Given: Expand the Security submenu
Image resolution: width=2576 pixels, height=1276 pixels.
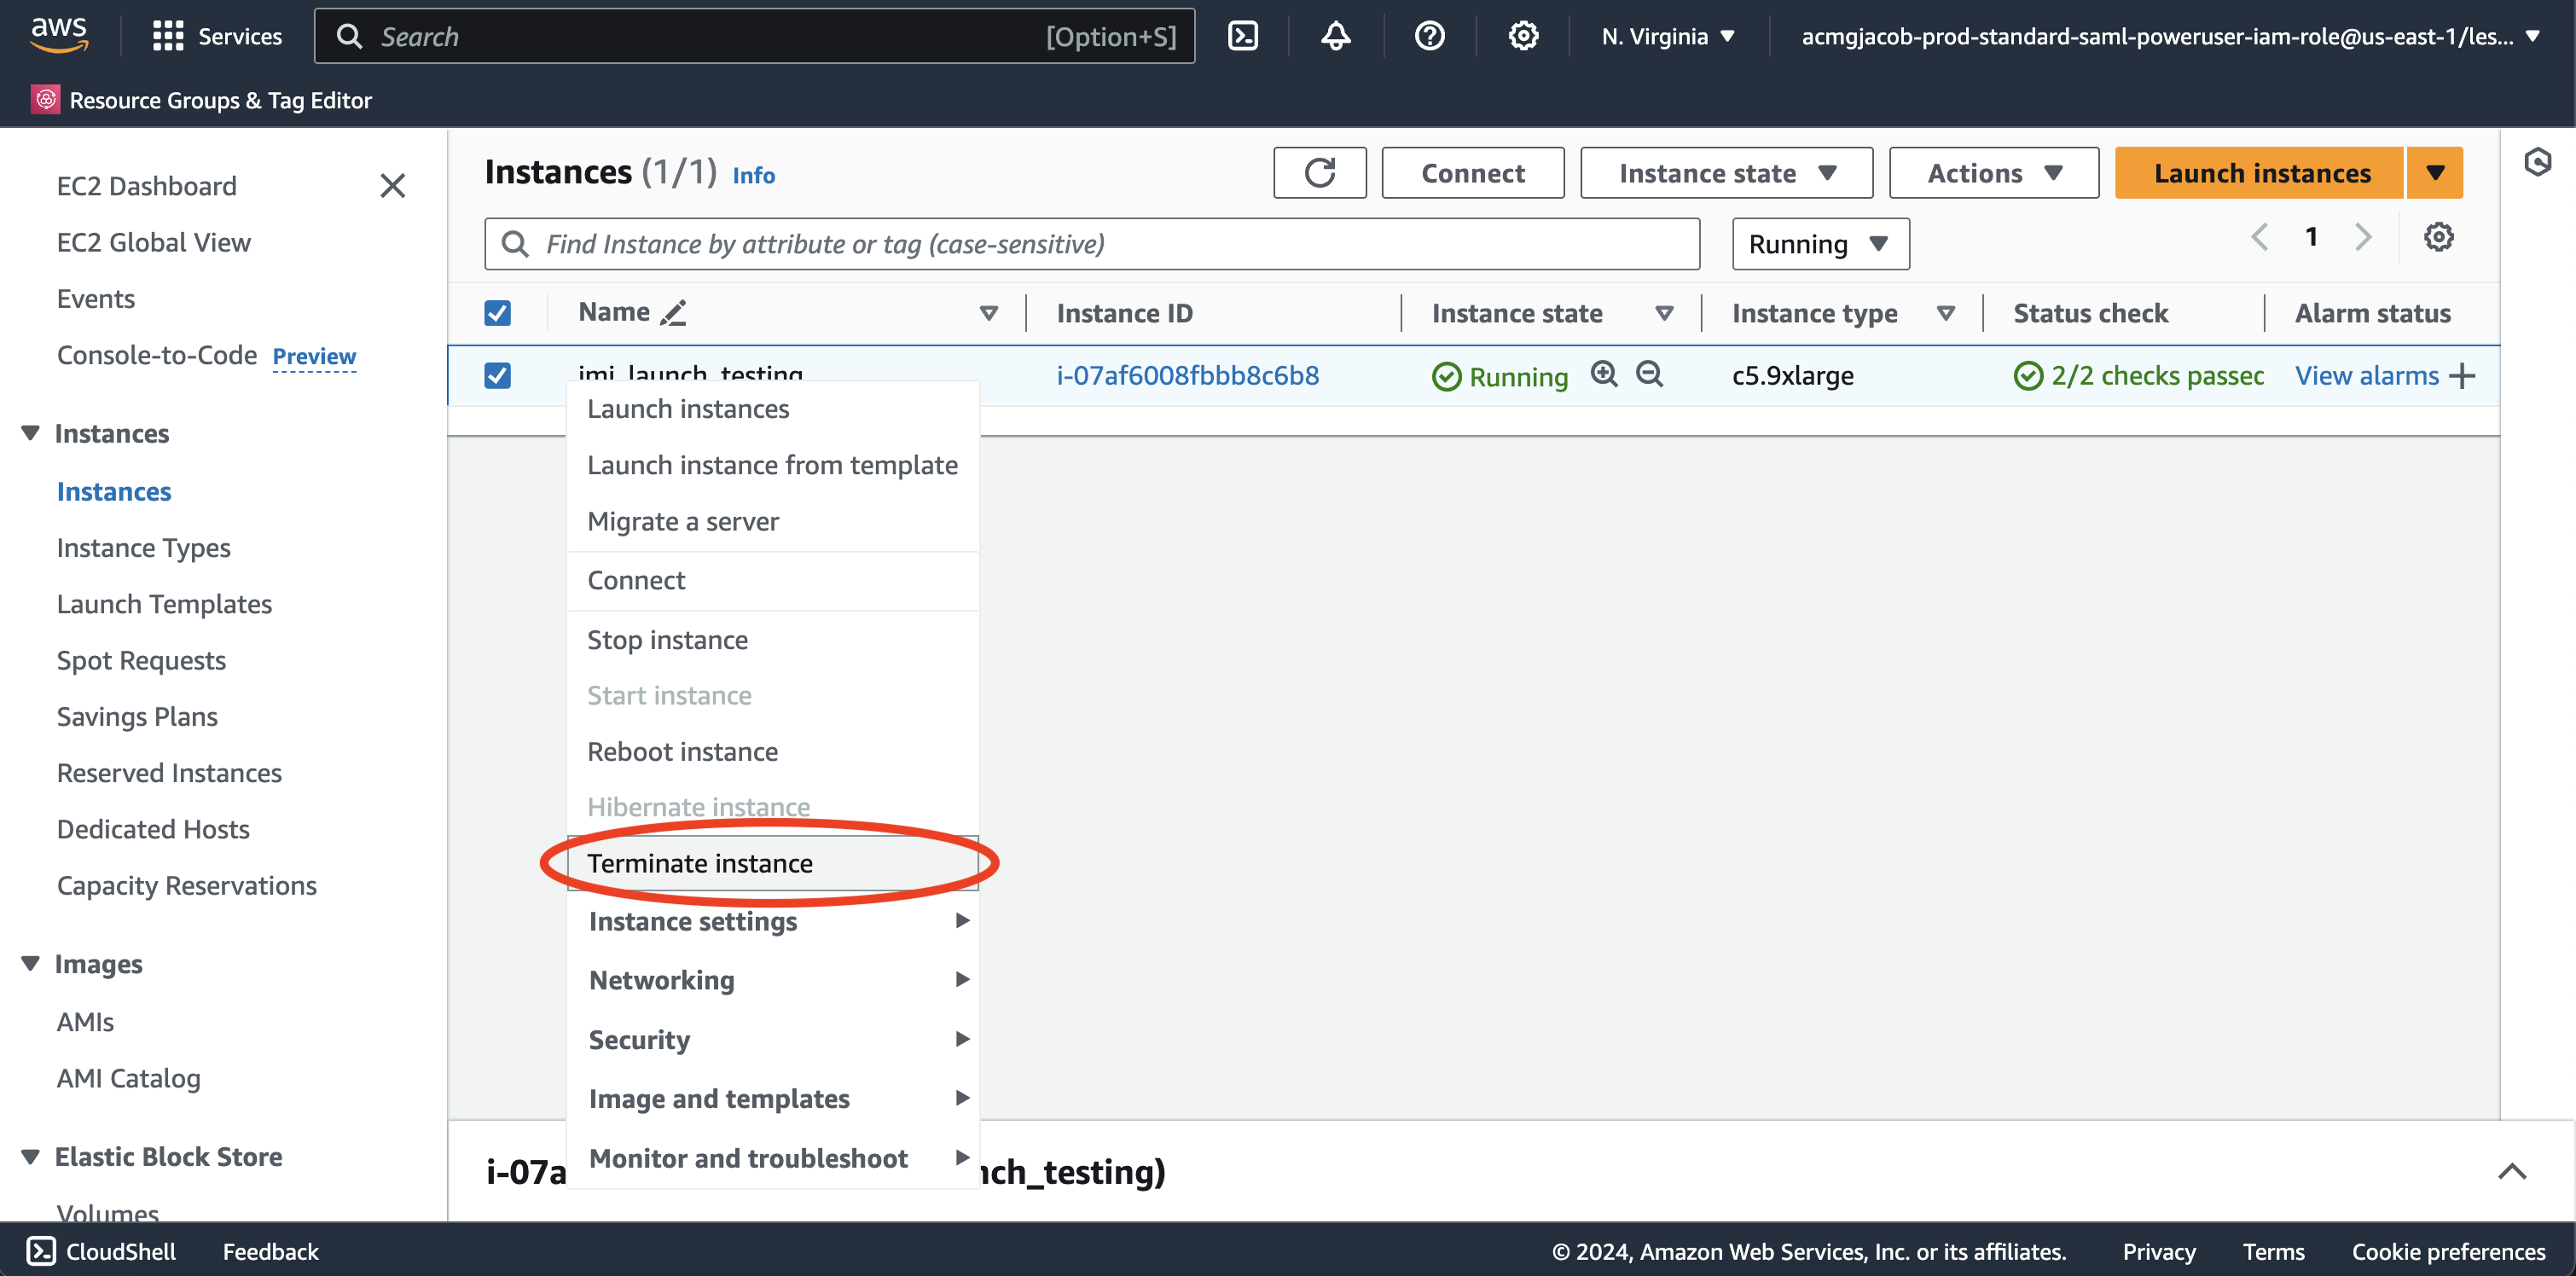Looking at the screenshot, I should [772, 1039].
